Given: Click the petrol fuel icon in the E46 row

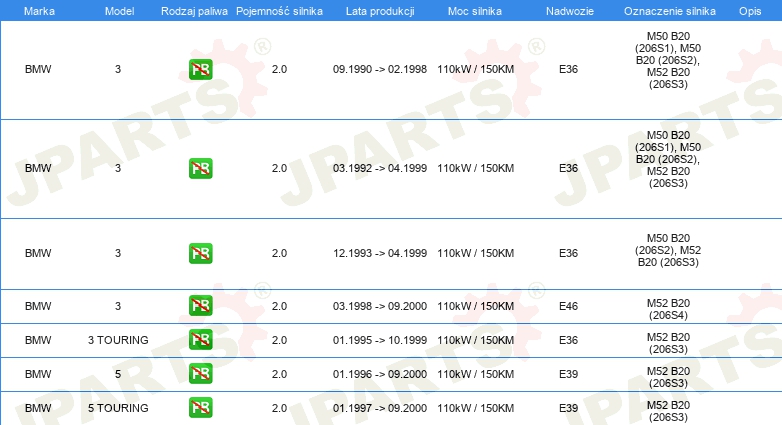Looking at the screenshot, I should click(200, 306).
